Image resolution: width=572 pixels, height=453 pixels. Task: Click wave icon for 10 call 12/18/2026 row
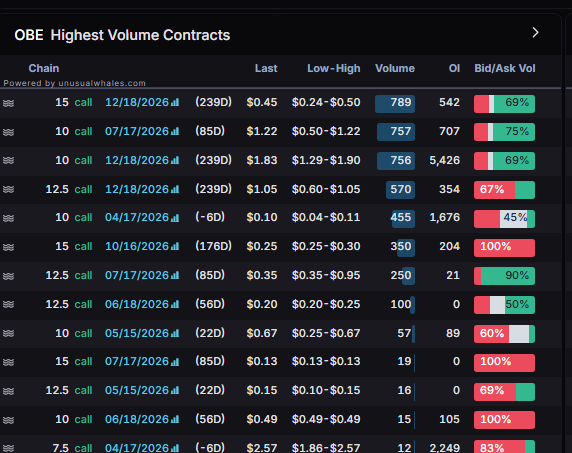[x=8, y=160]
